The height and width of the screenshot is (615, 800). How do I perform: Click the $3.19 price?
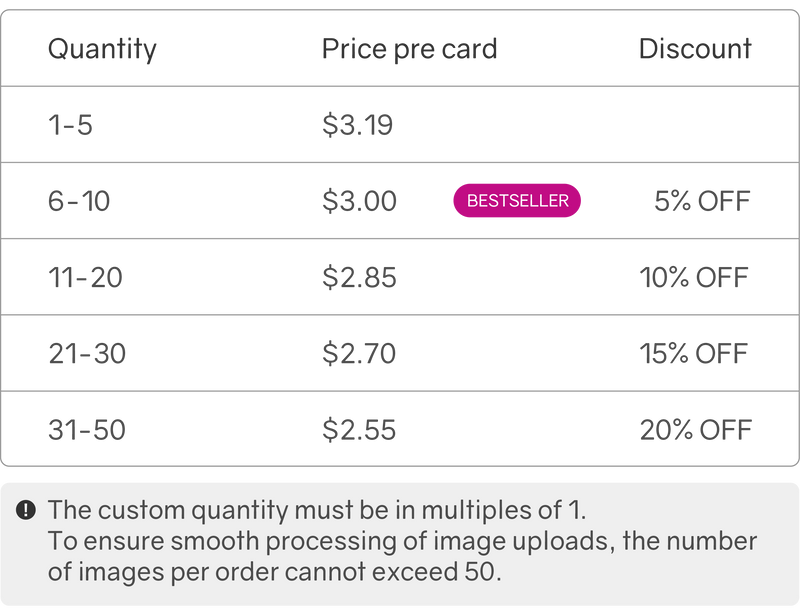point(358,125)
